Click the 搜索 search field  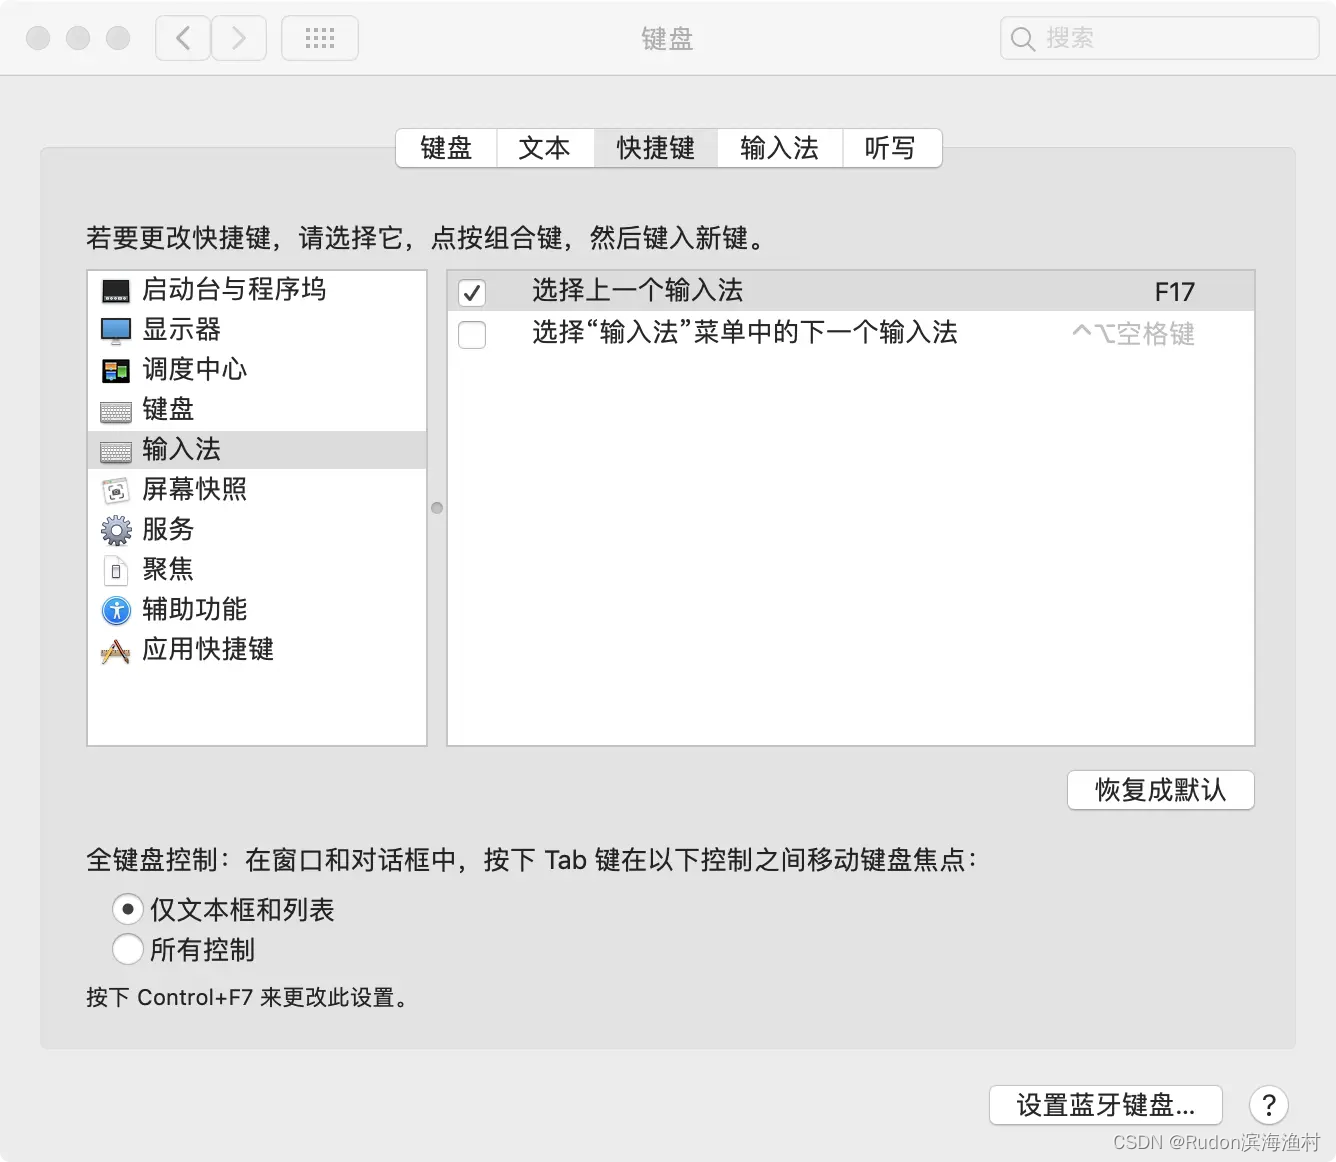point(1160,38)
